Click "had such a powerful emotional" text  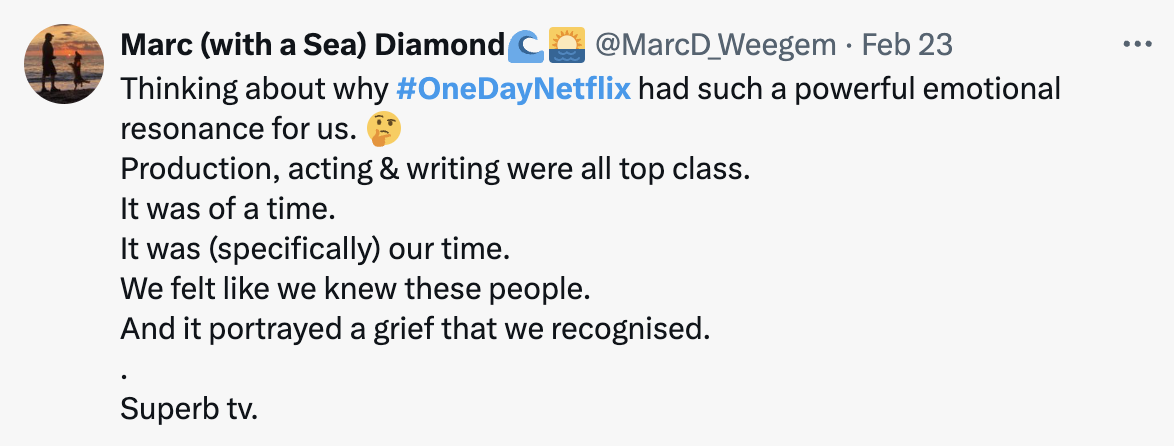click(849, 88)
